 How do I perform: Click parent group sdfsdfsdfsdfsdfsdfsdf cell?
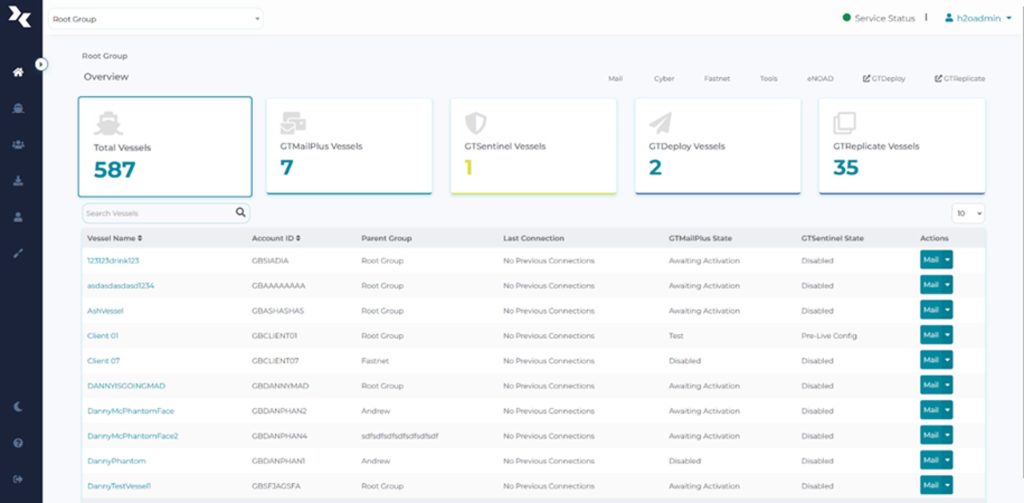tap(400, 436)
